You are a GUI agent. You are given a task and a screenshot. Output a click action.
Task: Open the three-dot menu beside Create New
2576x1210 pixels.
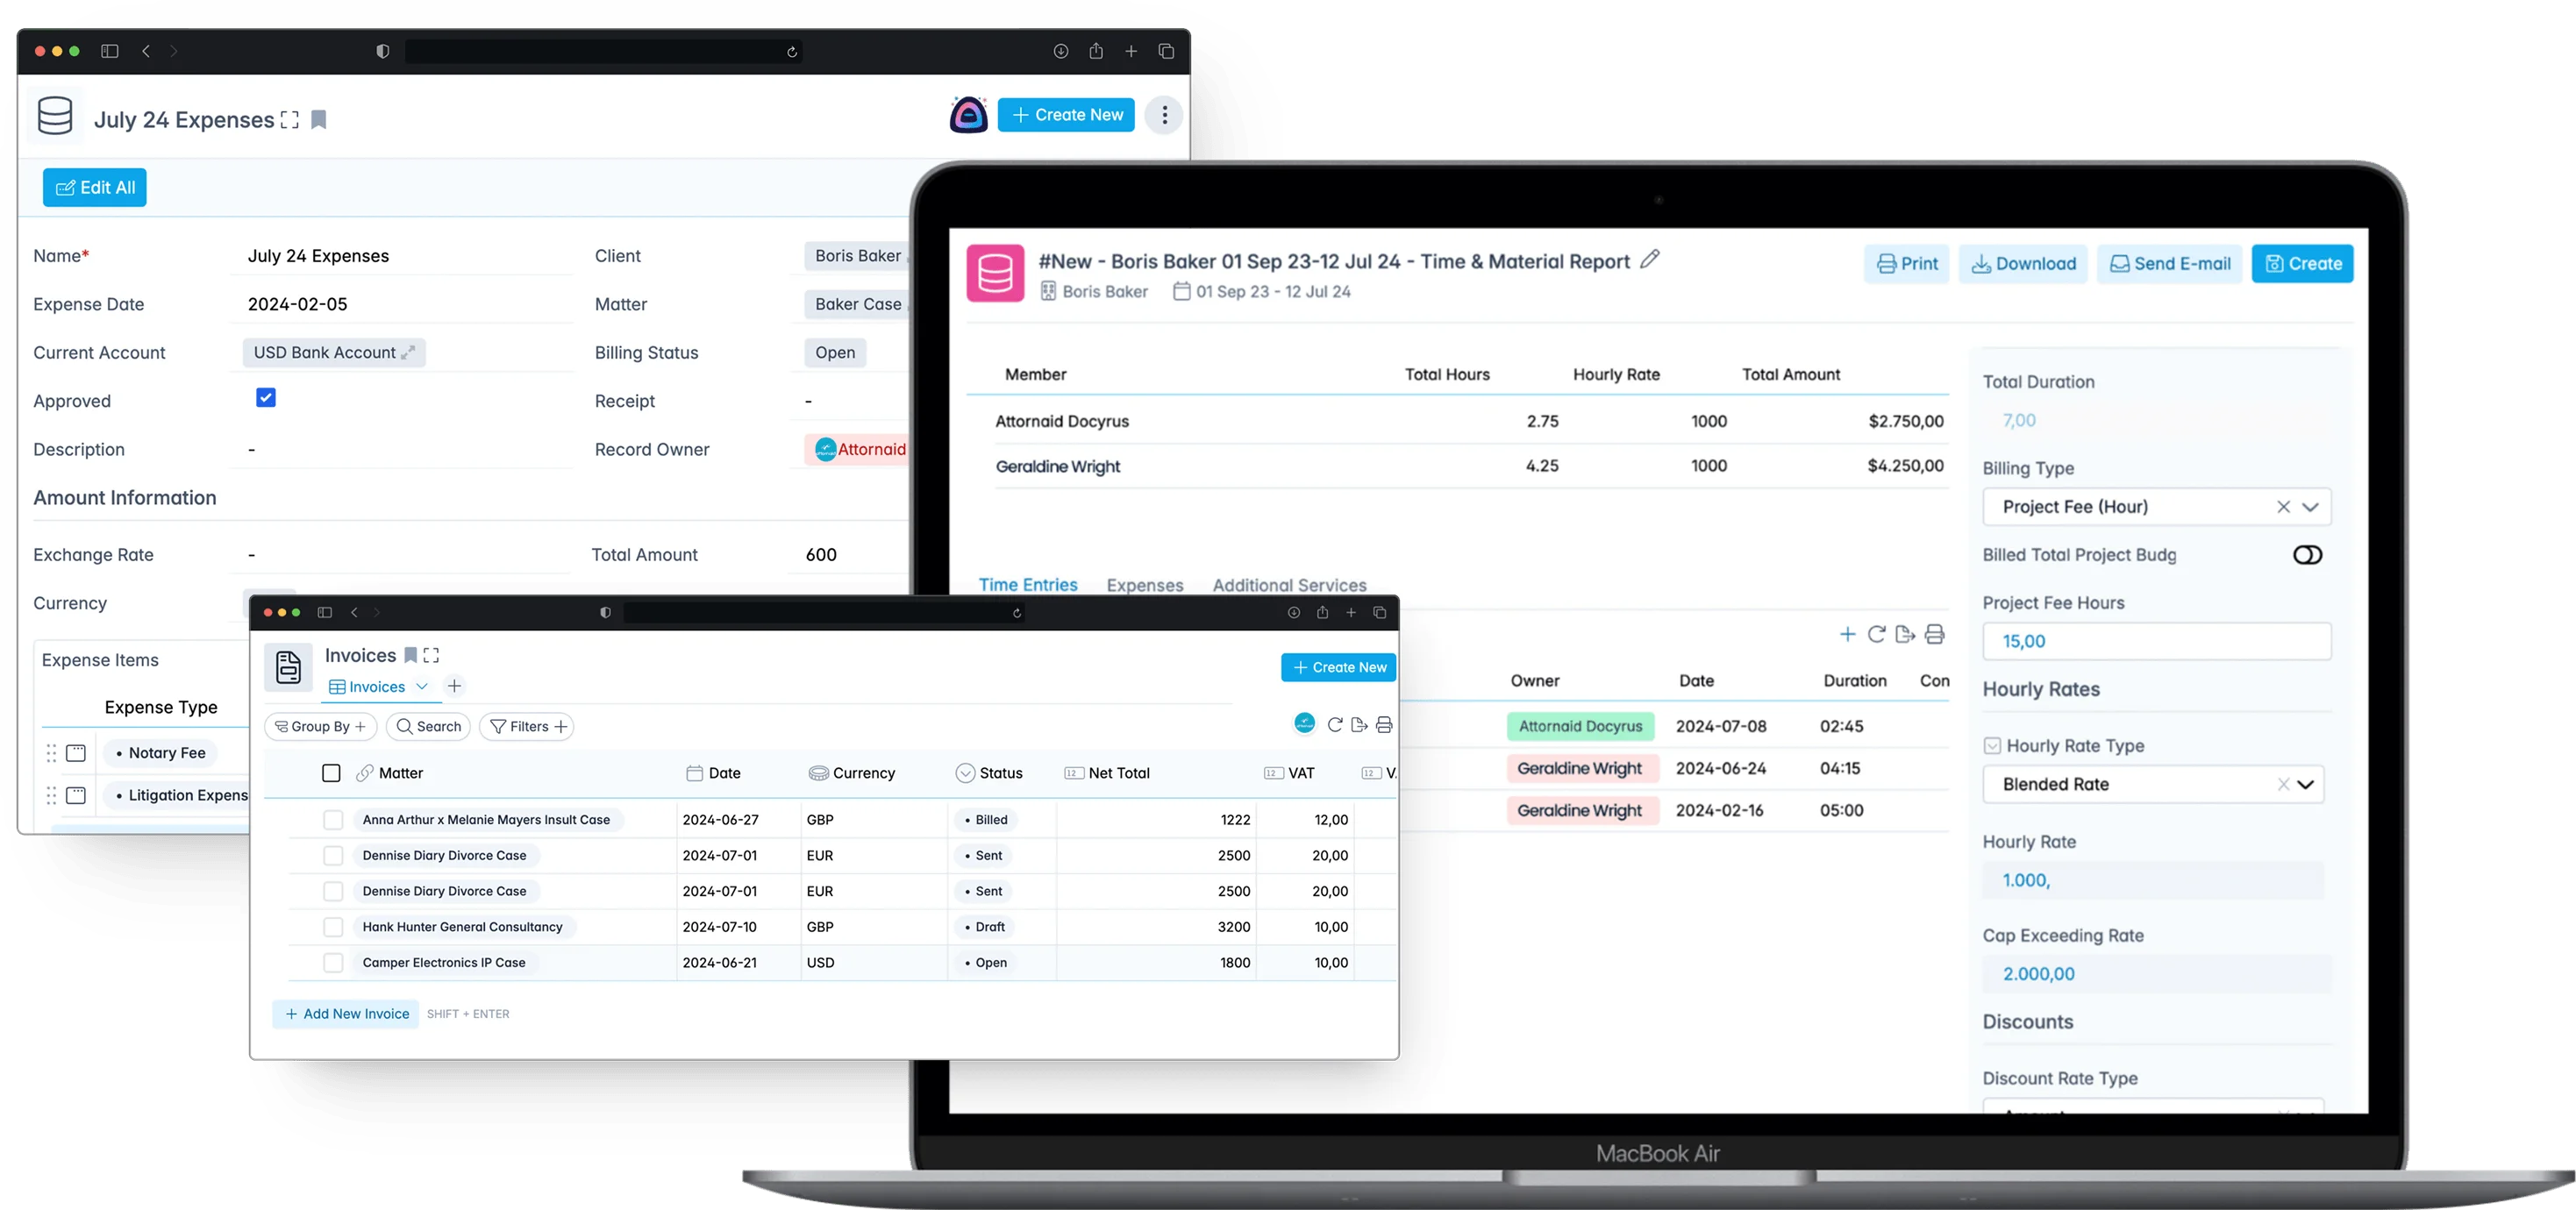(x=1163, y=115)
